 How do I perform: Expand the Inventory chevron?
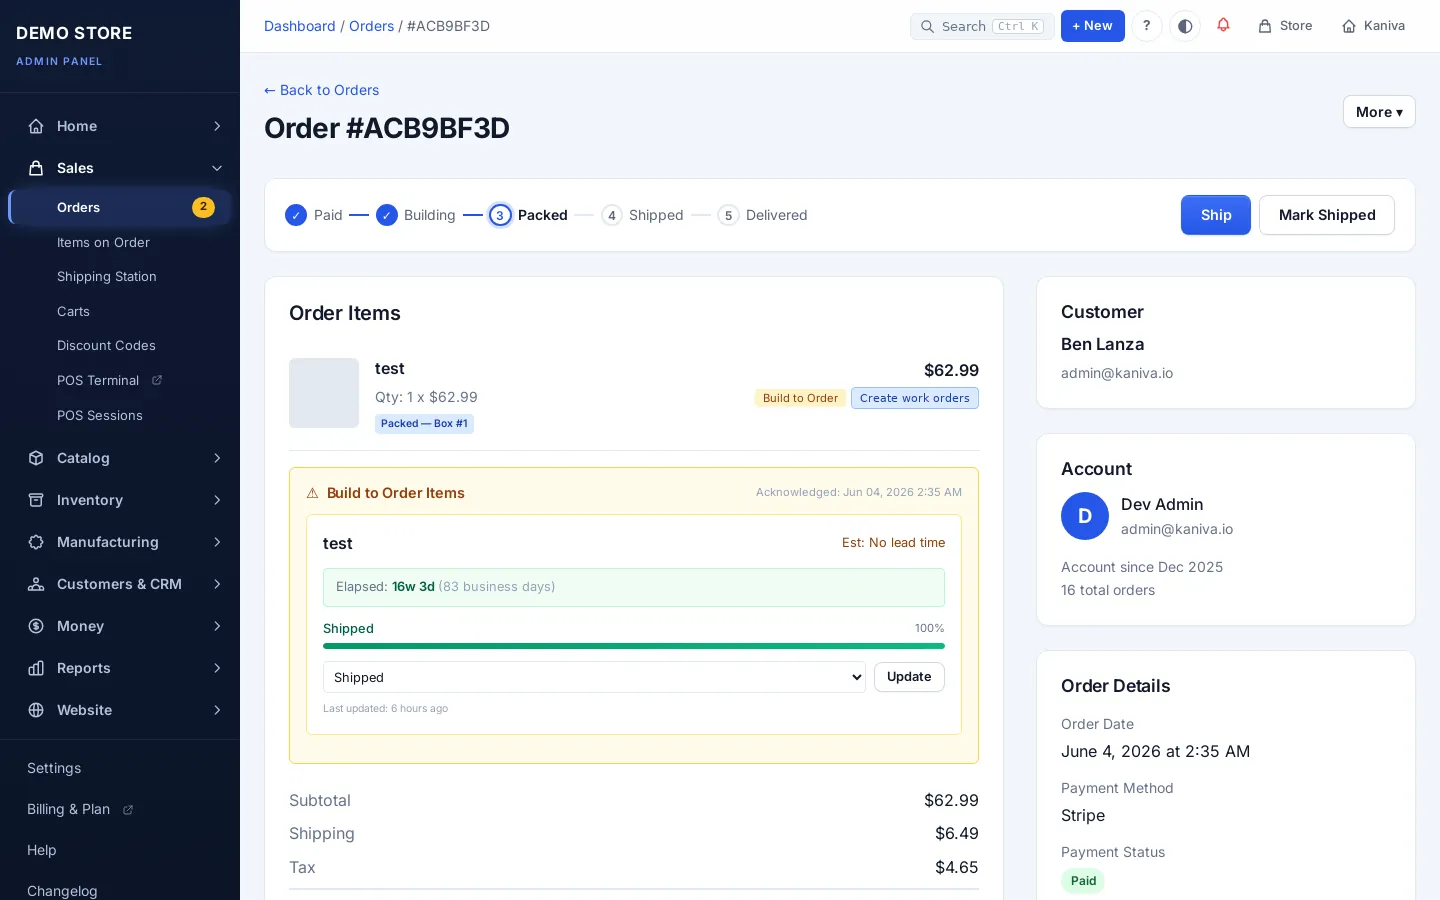(x=217, y=500)
